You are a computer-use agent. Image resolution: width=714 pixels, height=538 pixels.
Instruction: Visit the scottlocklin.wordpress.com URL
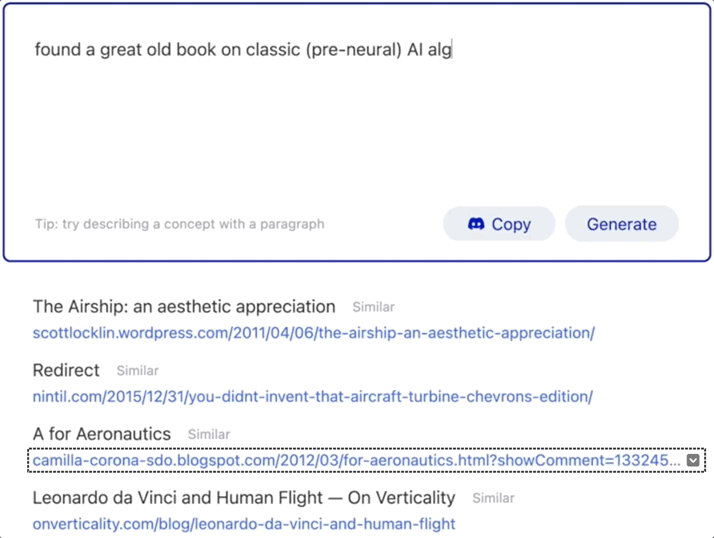point(313,333)
